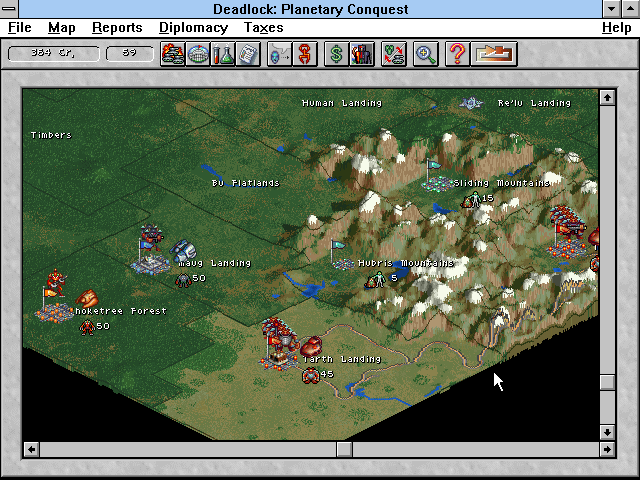Open the Reports menu

coord(117,27)
